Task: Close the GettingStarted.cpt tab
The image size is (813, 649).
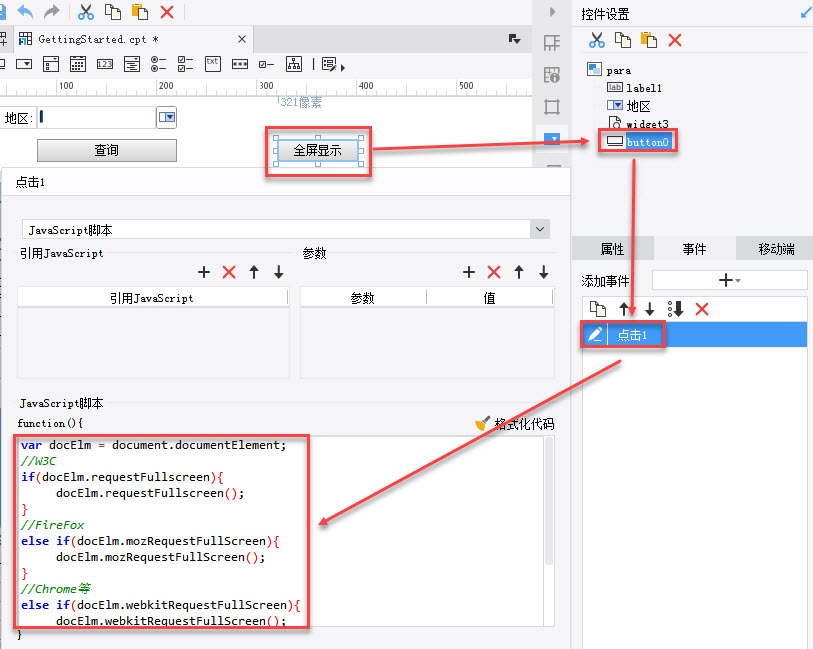Action: point(242,39)
